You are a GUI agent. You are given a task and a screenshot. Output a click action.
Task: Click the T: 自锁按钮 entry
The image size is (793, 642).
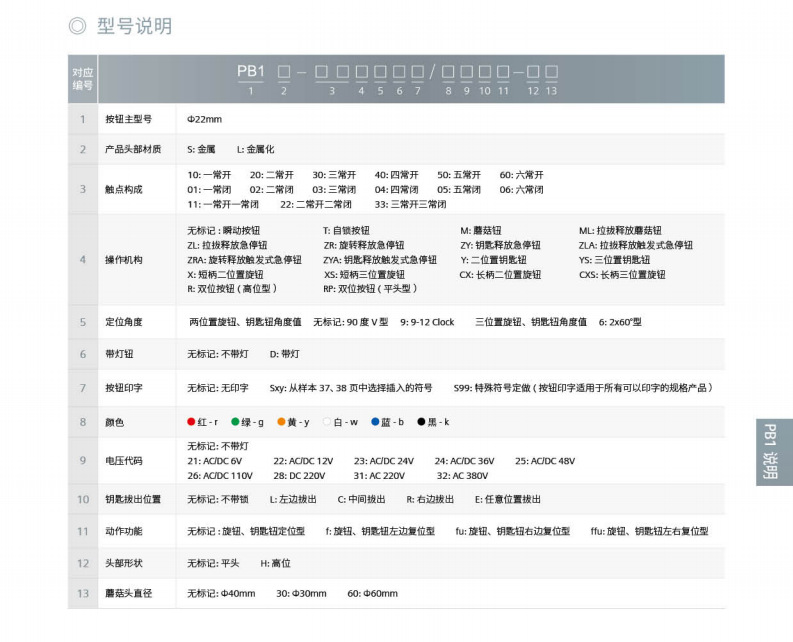click(x=346, y=231)
